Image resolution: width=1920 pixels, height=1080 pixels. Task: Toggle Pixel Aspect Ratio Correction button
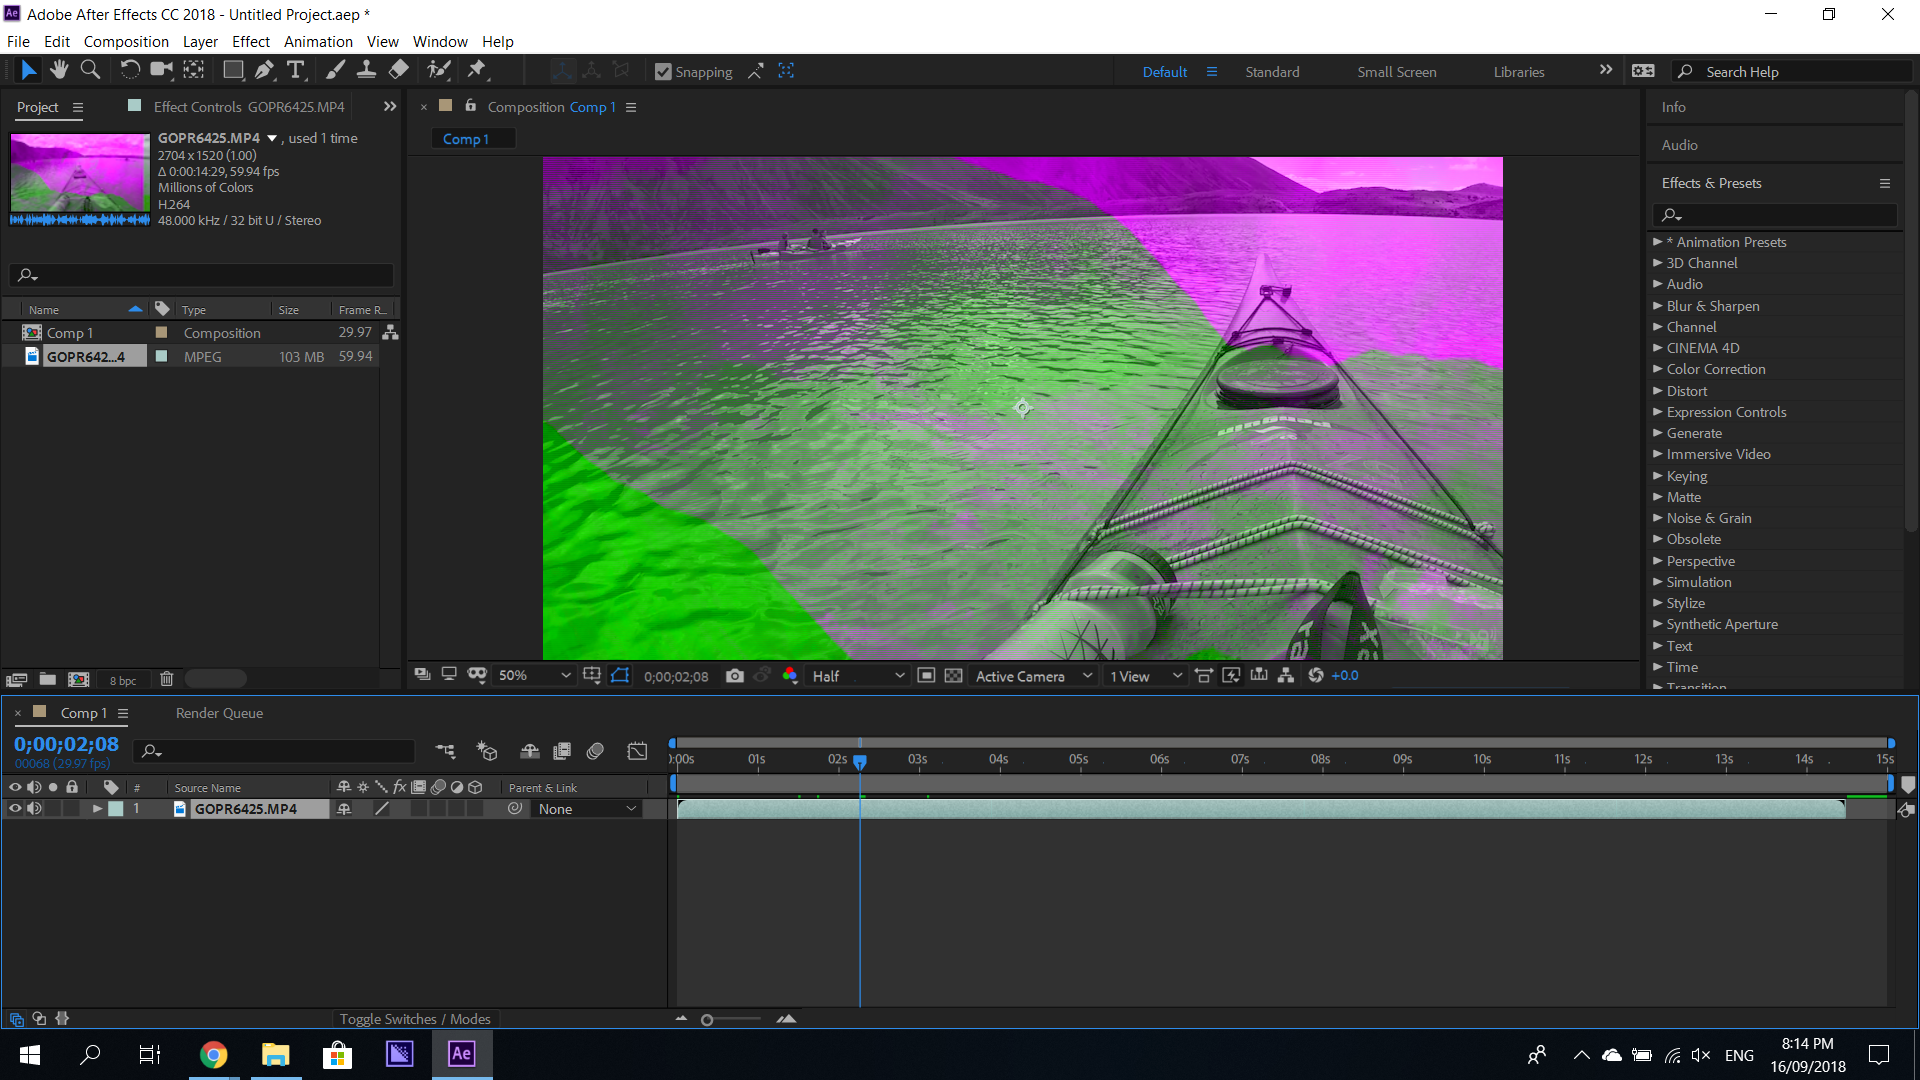1204,676
